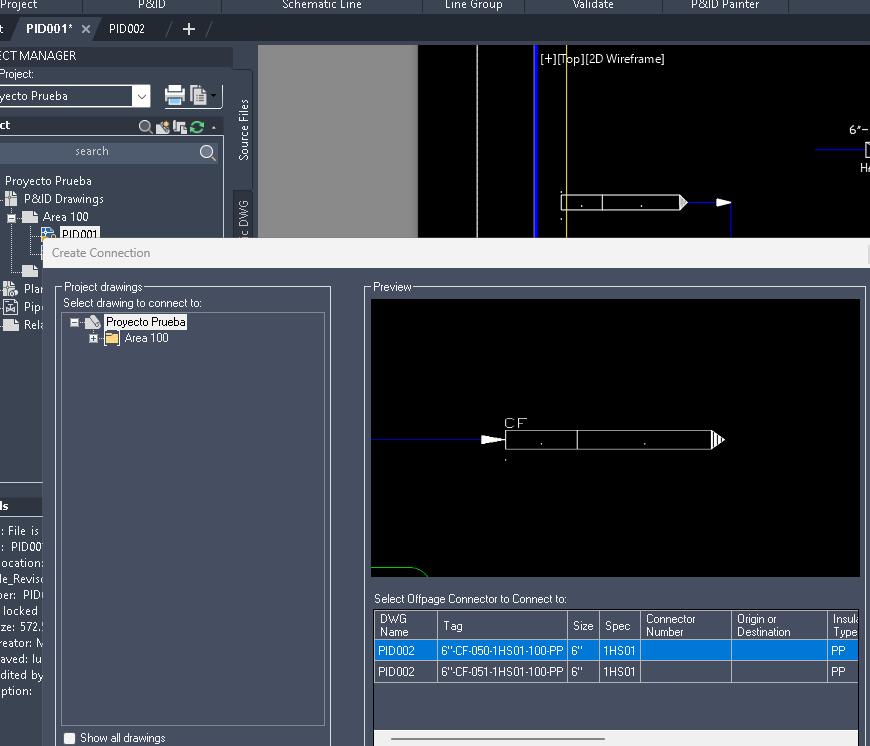Viewport: 870px width, 746px height.
Task: Collapse the Proyecto Prueba tree node
Action: click(x=74, y=322)
